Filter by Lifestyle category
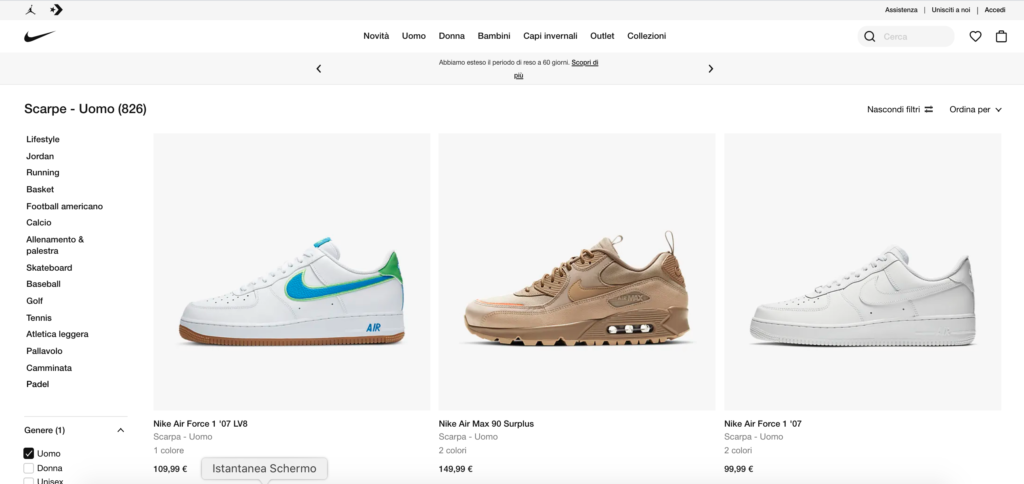 coord(42,139)
